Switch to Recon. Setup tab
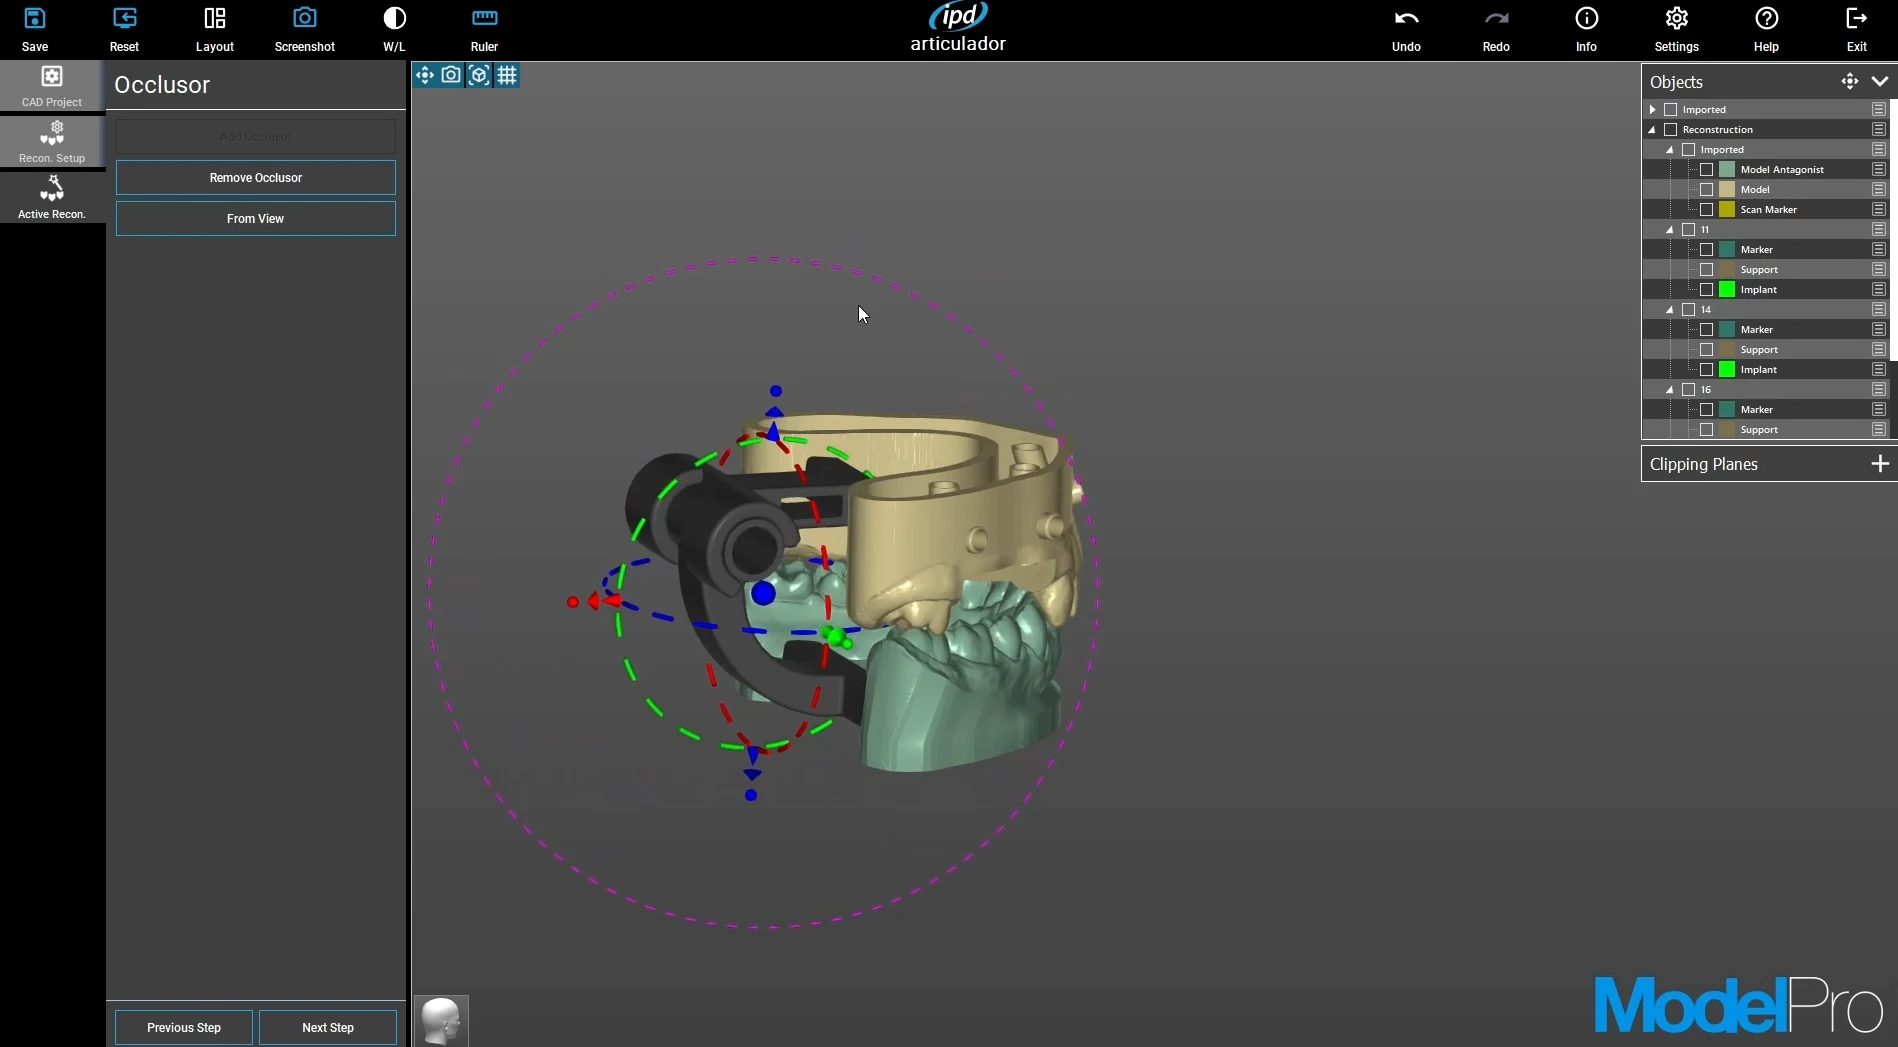 (52, 142)
